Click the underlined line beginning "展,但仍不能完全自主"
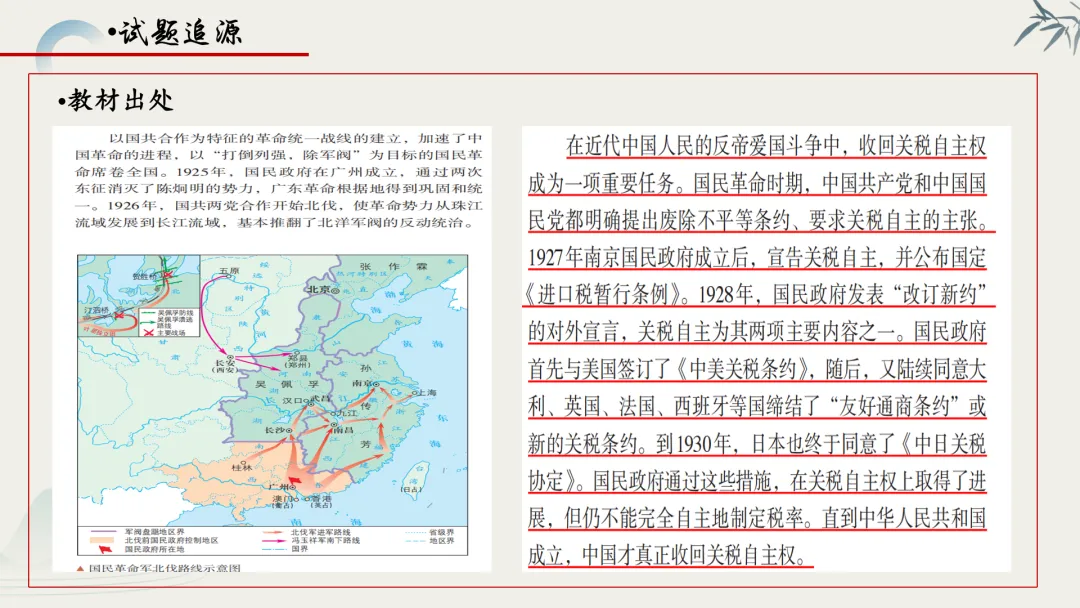This screenshot has height=608, width=1080. pos(757,518)
